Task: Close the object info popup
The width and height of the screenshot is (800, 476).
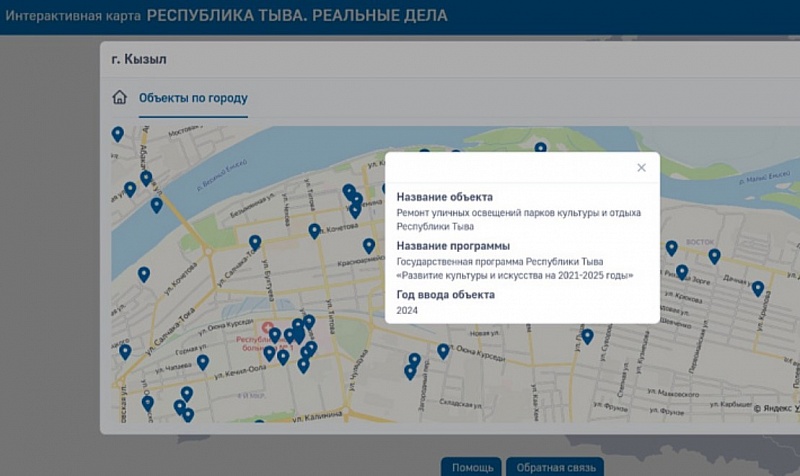Action: (641, 167)
